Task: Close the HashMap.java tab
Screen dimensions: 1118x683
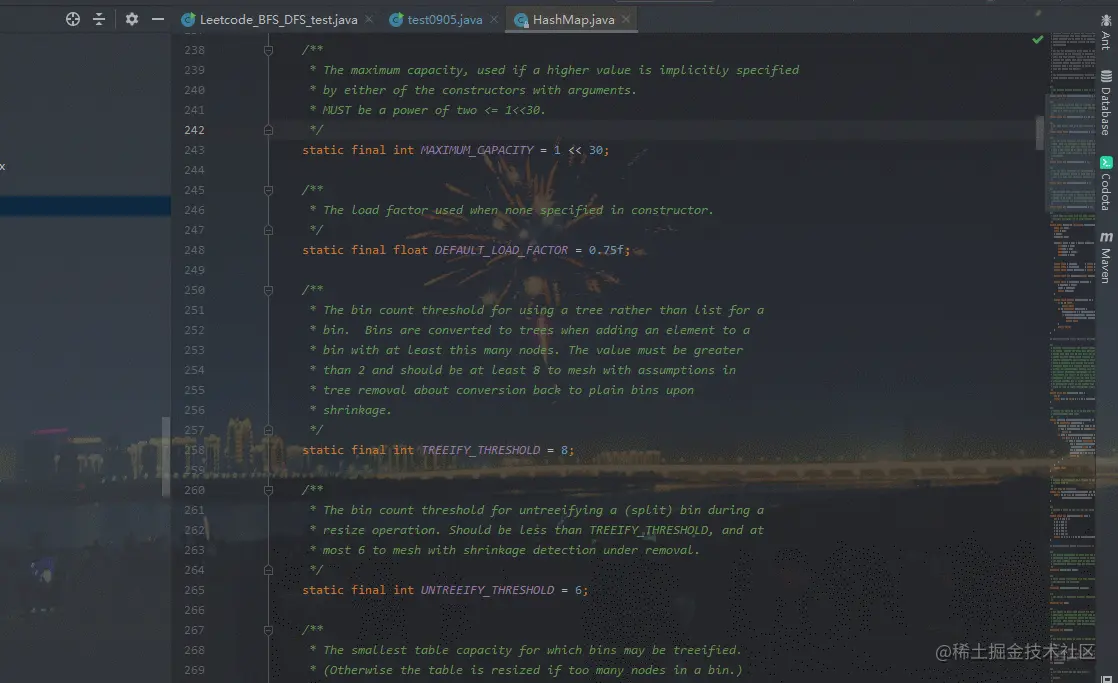Action: 626,19
